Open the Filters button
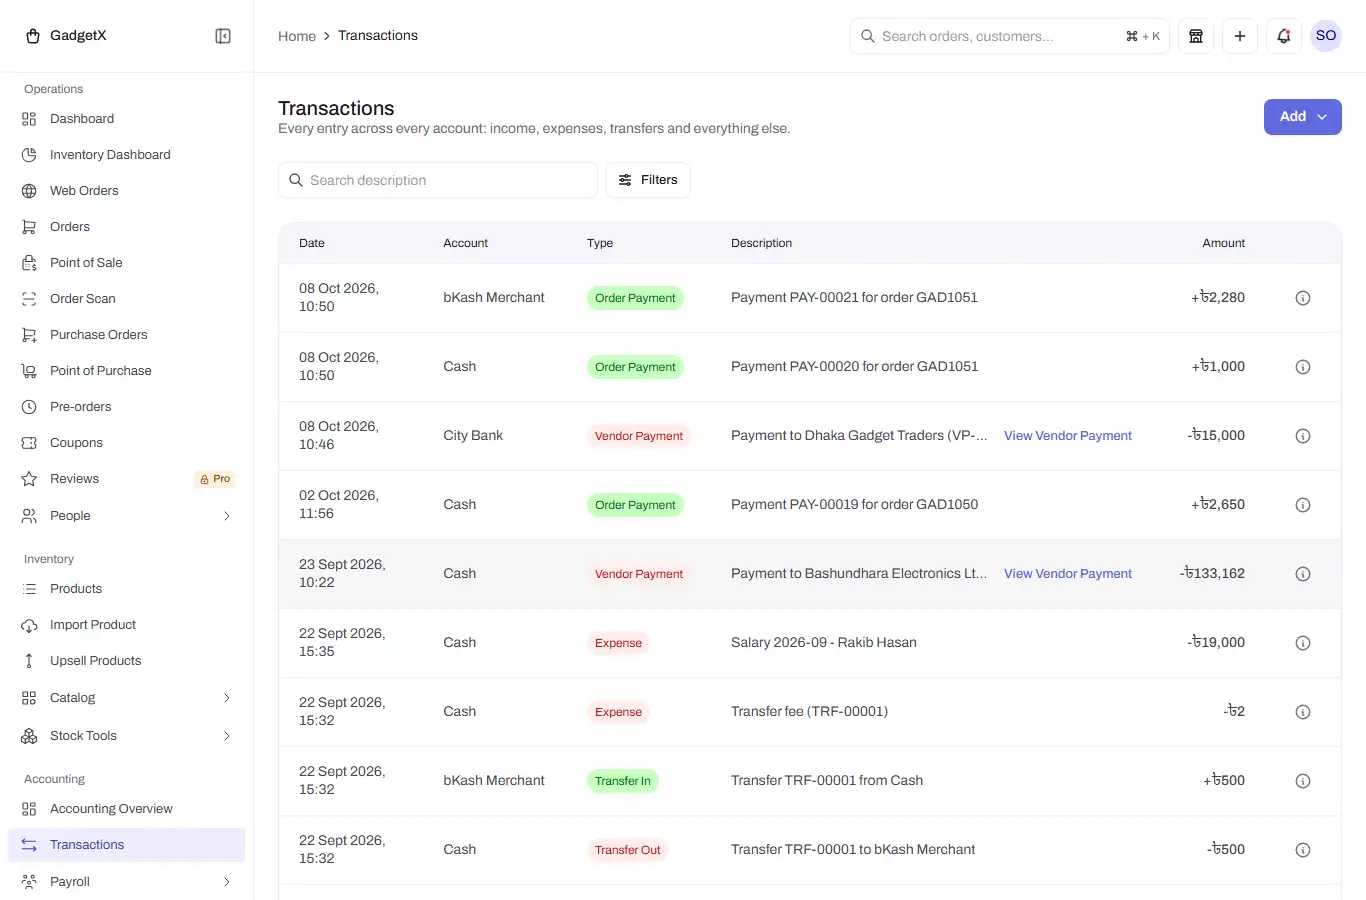This screenshot has height=900, width=1366. point(648,180)
